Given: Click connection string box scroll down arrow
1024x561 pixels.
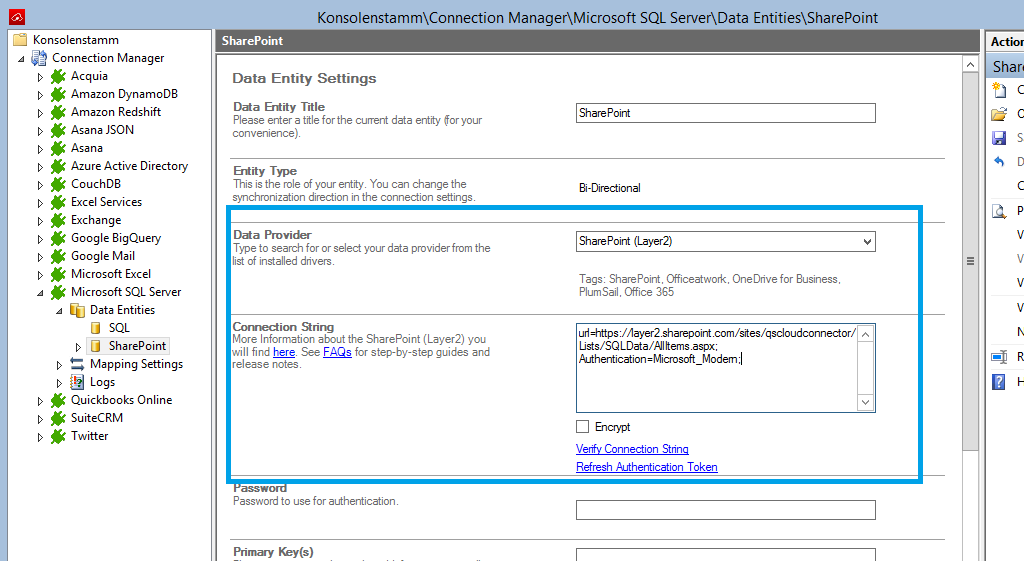Looking at the screenshot, I should coord(865,402).
